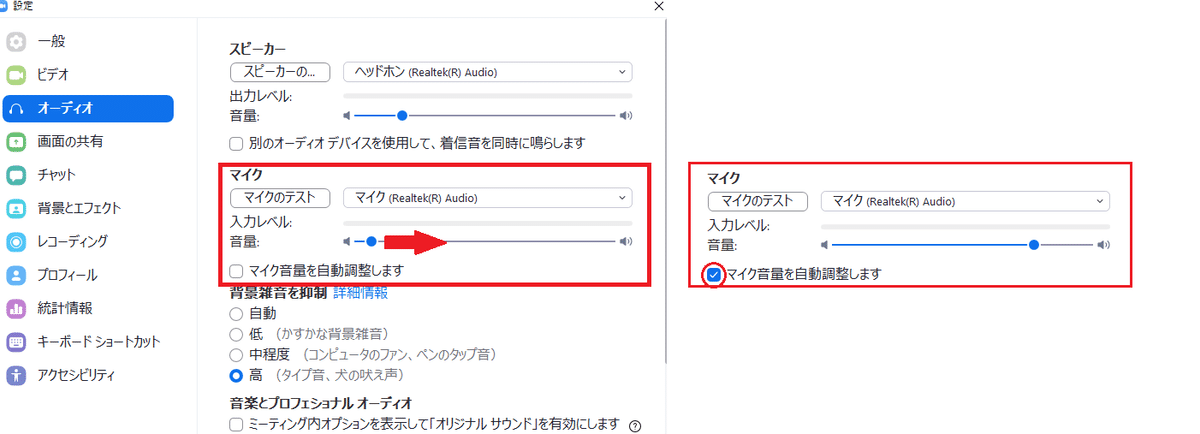Click the Audio (オーディオ) headphone icon
Image resolution: width=1200 pixels, height=434 pixels.
[16, 108]
